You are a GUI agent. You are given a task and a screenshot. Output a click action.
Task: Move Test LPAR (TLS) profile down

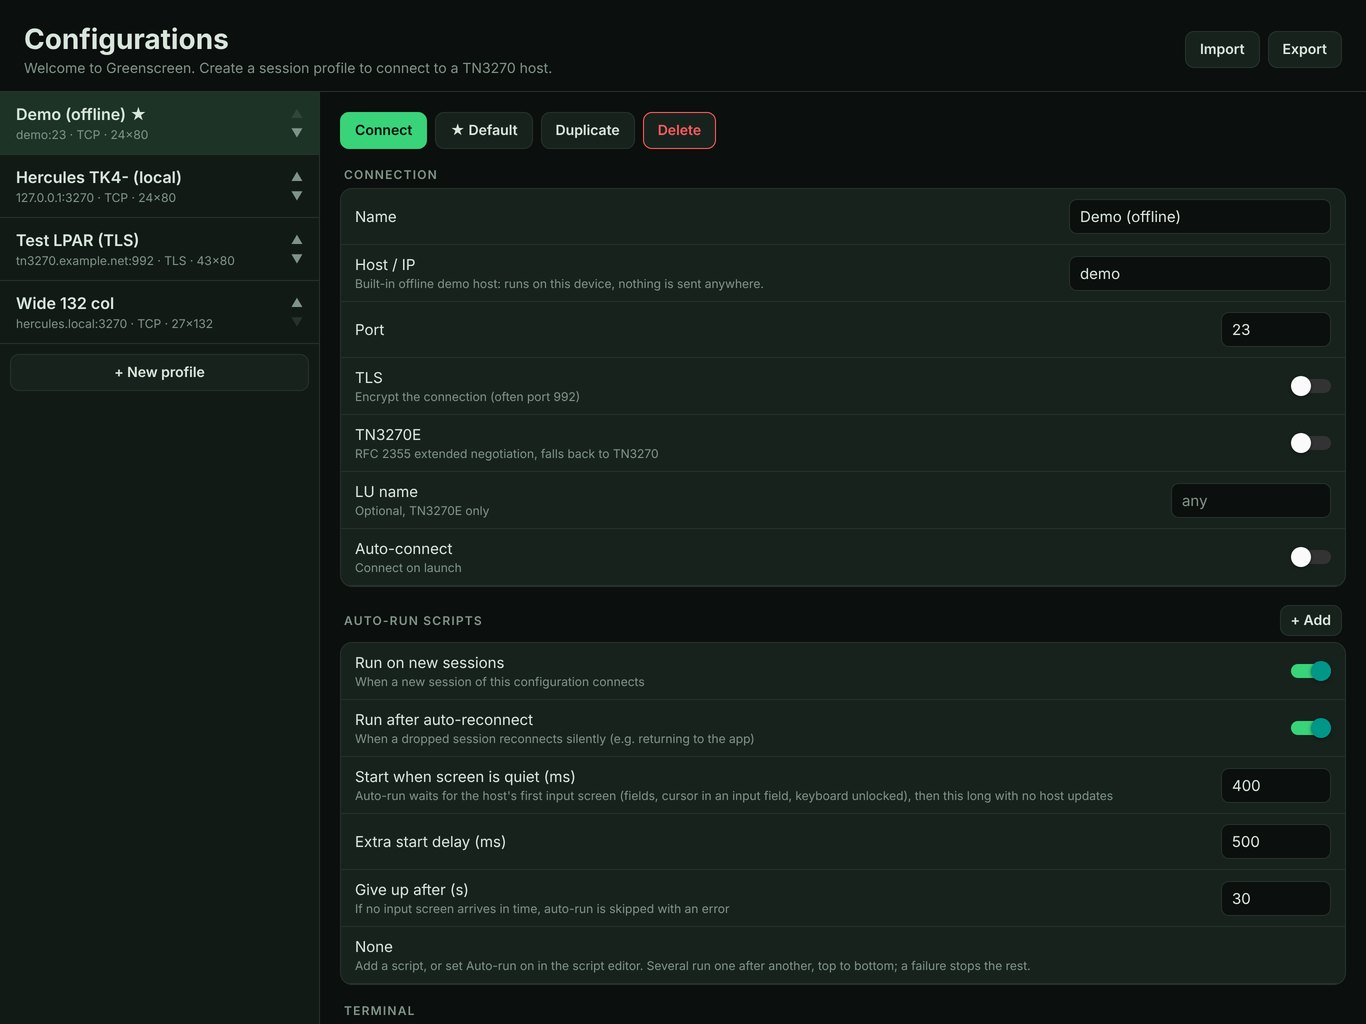tap(297, 259)
